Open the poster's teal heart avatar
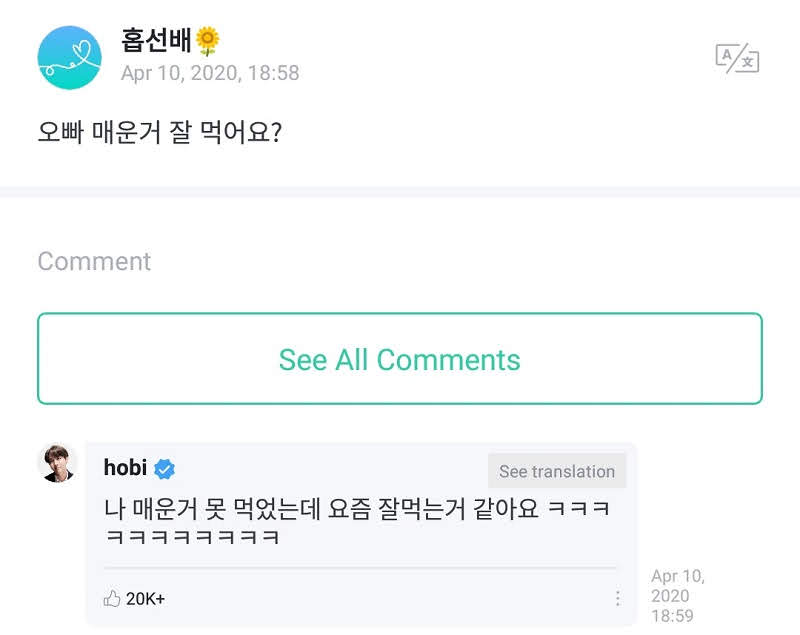This screenshot has height=635, width=800. tap(69, 58)
